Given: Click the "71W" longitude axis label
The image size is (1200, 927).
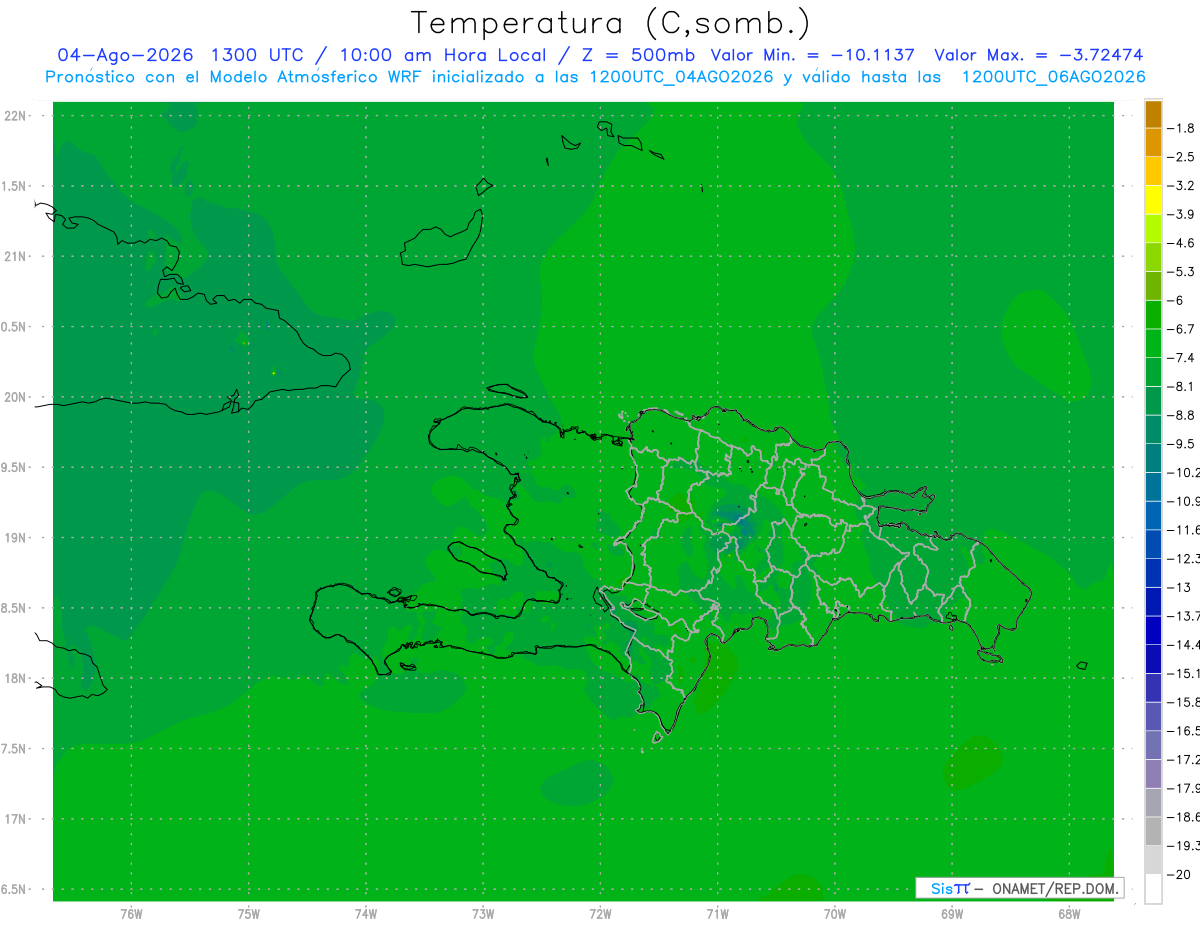Looking at the screenshot, I should [x=717, y=914].
